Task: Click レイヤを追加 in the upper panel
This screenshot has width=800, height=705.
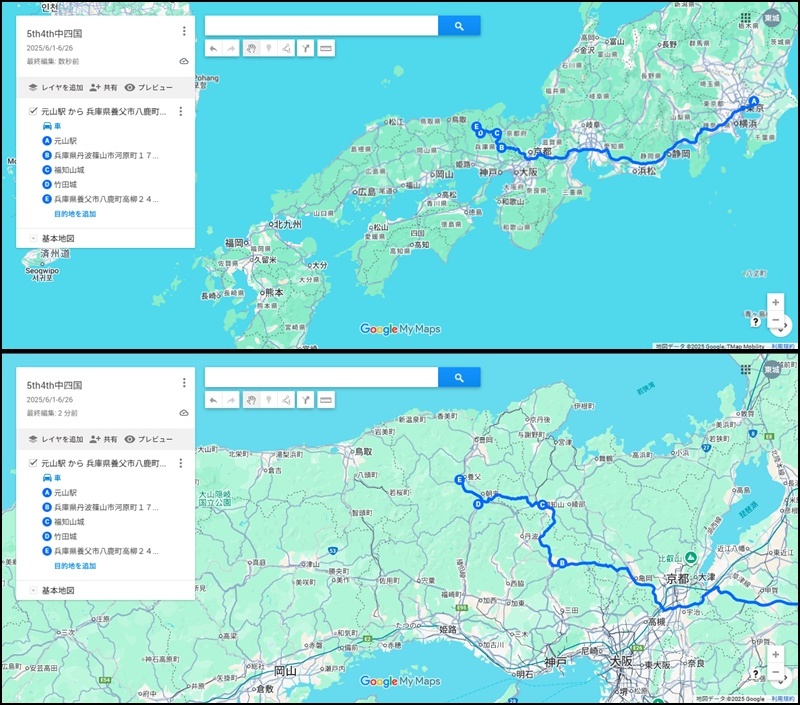Action: [56, 88]
